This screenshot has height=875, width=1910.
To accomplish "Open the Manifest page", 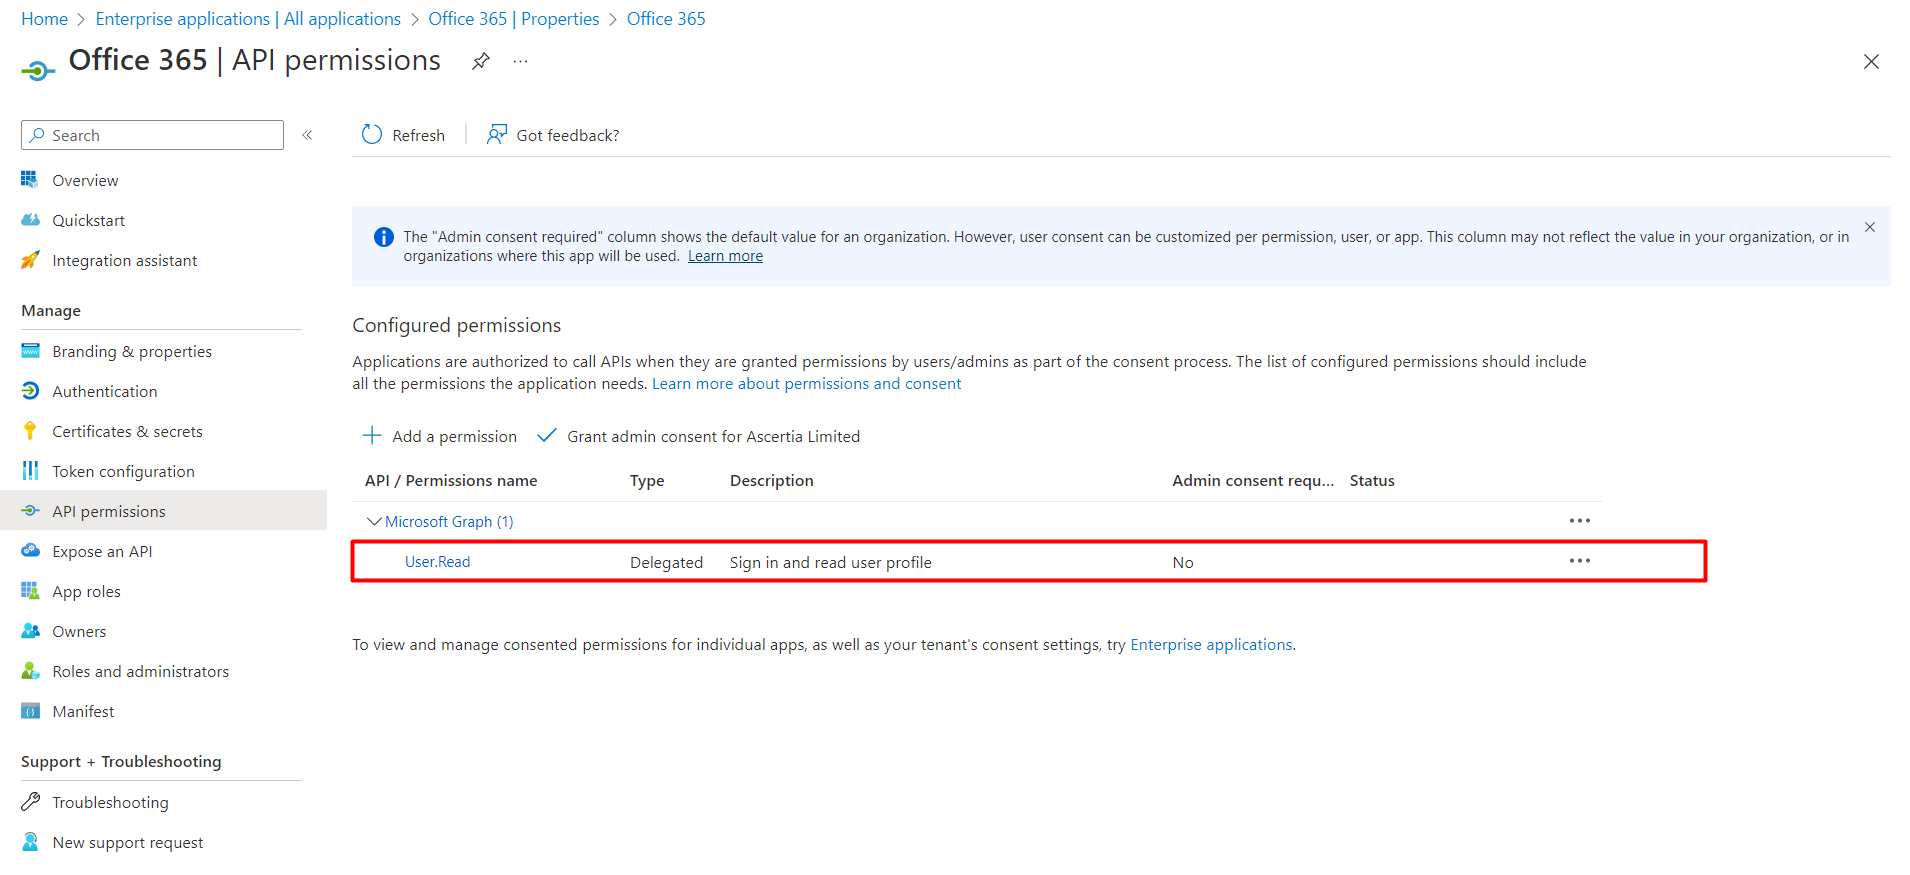I will coord(83,712).
